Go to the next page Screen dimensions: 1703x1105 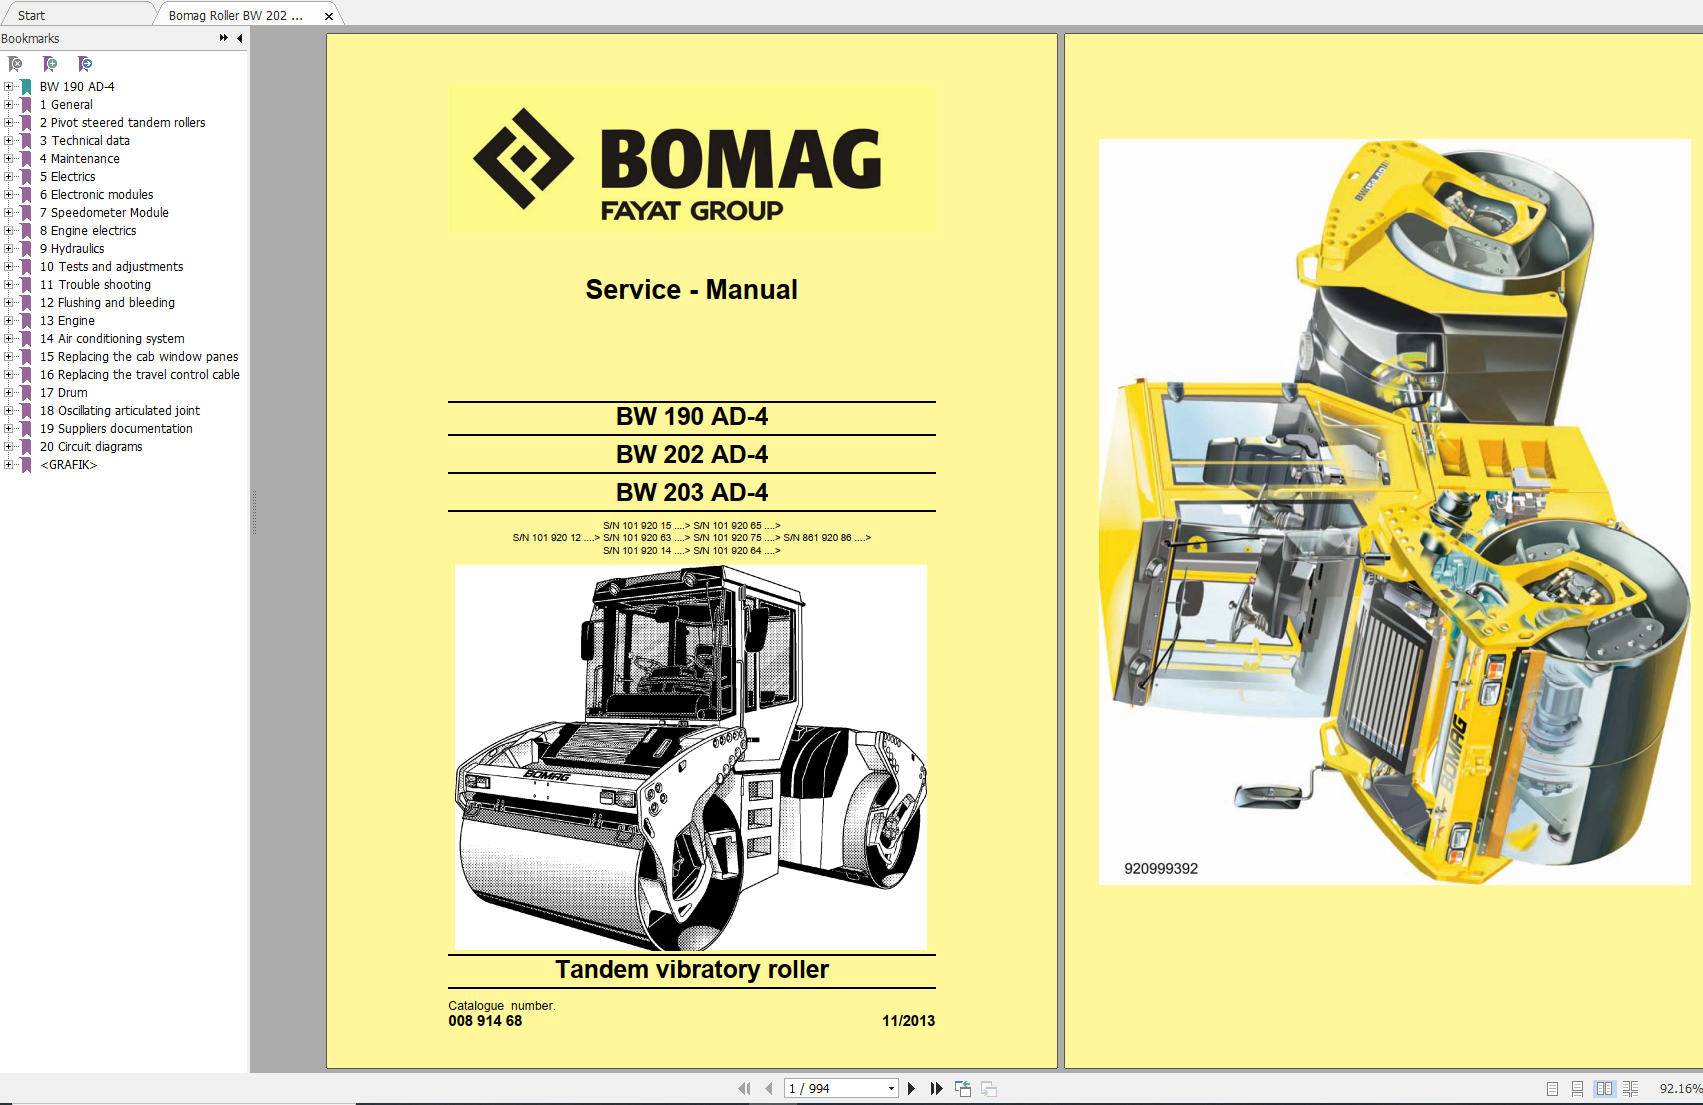(x=911, y=1088)
